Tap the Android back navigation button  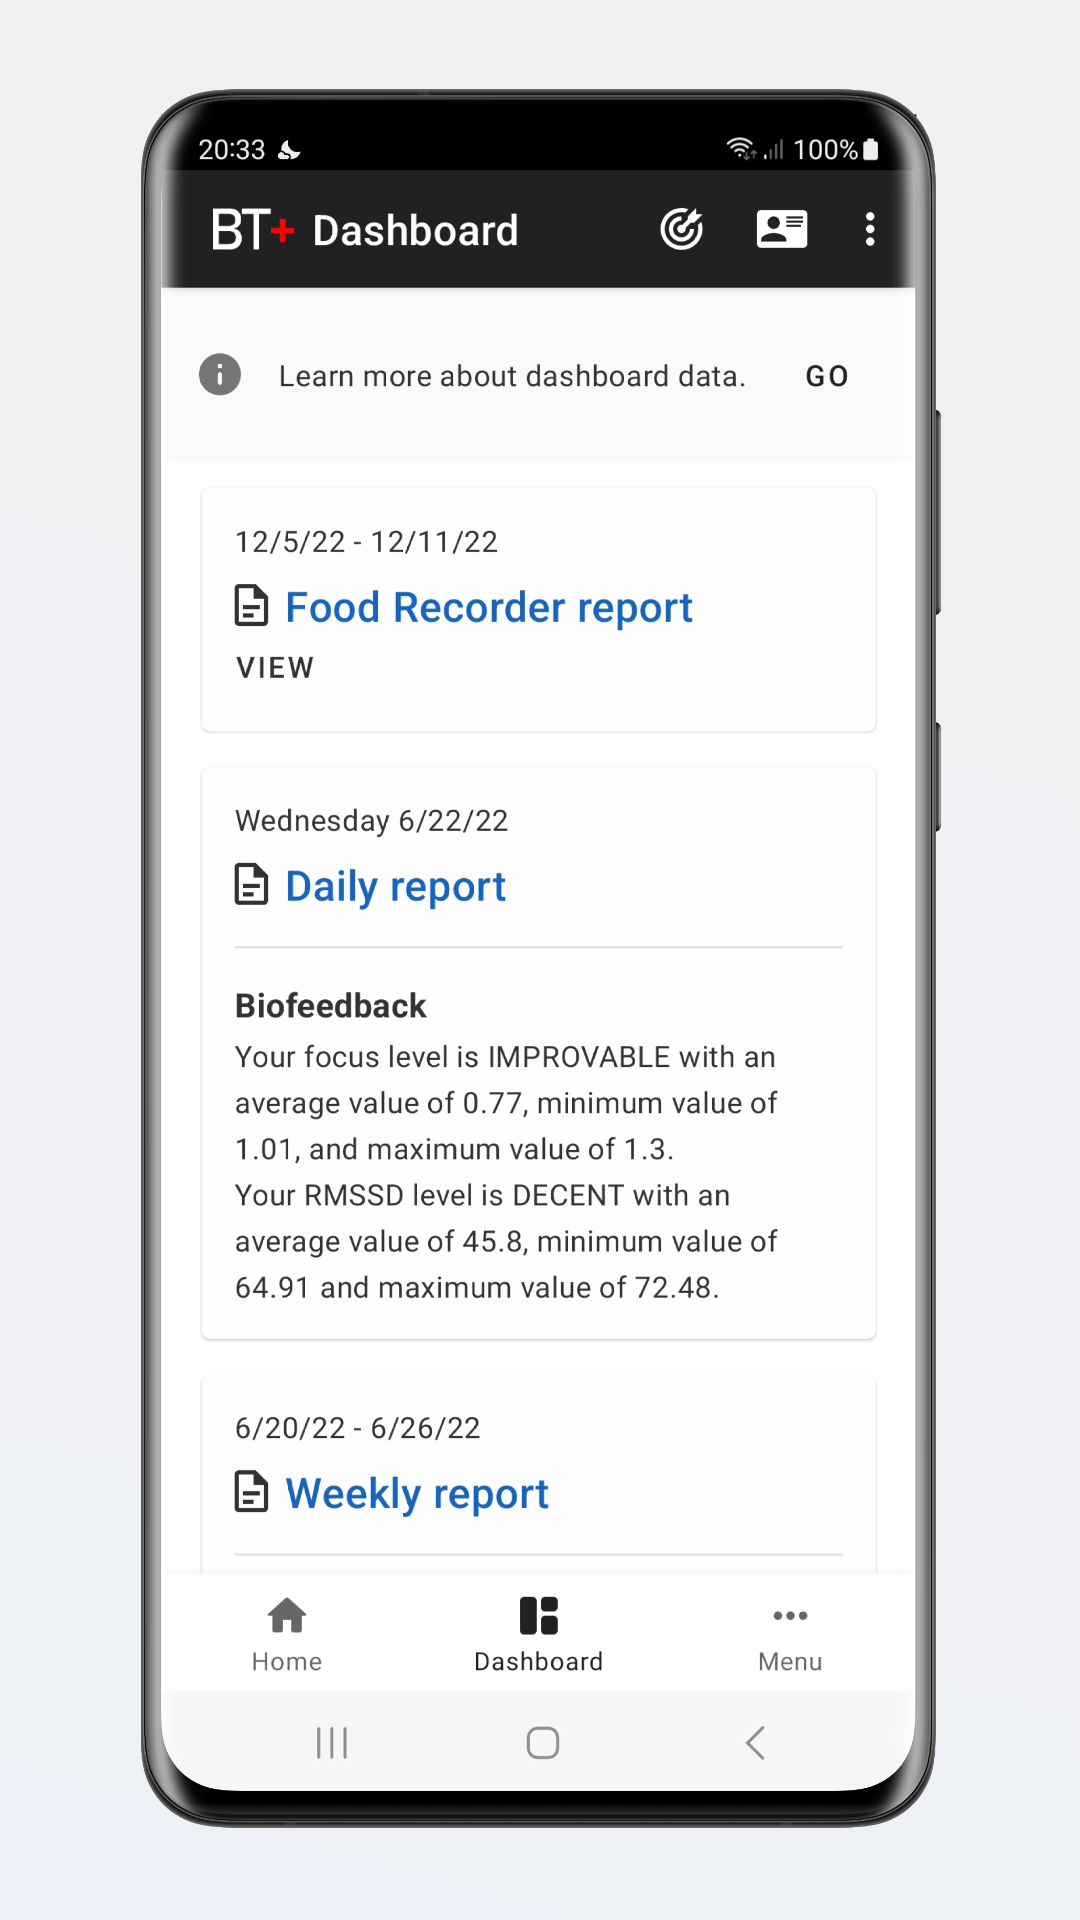click(x=755, y=1743)
